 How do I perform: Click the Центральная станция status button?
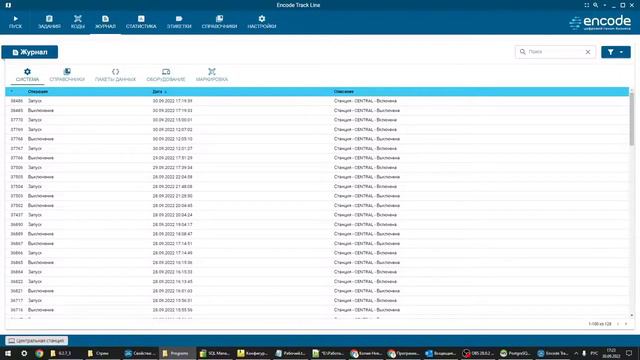(36, 340)
